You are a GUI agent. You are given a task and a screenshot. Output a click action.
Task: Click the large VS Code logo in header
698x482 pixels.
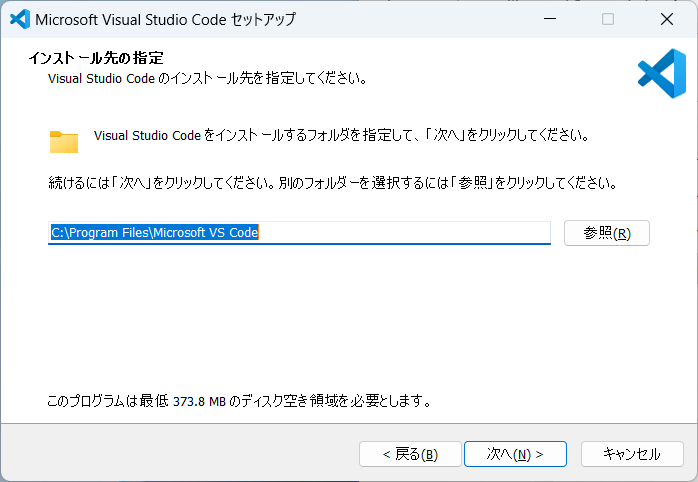(x=661, y=73)
